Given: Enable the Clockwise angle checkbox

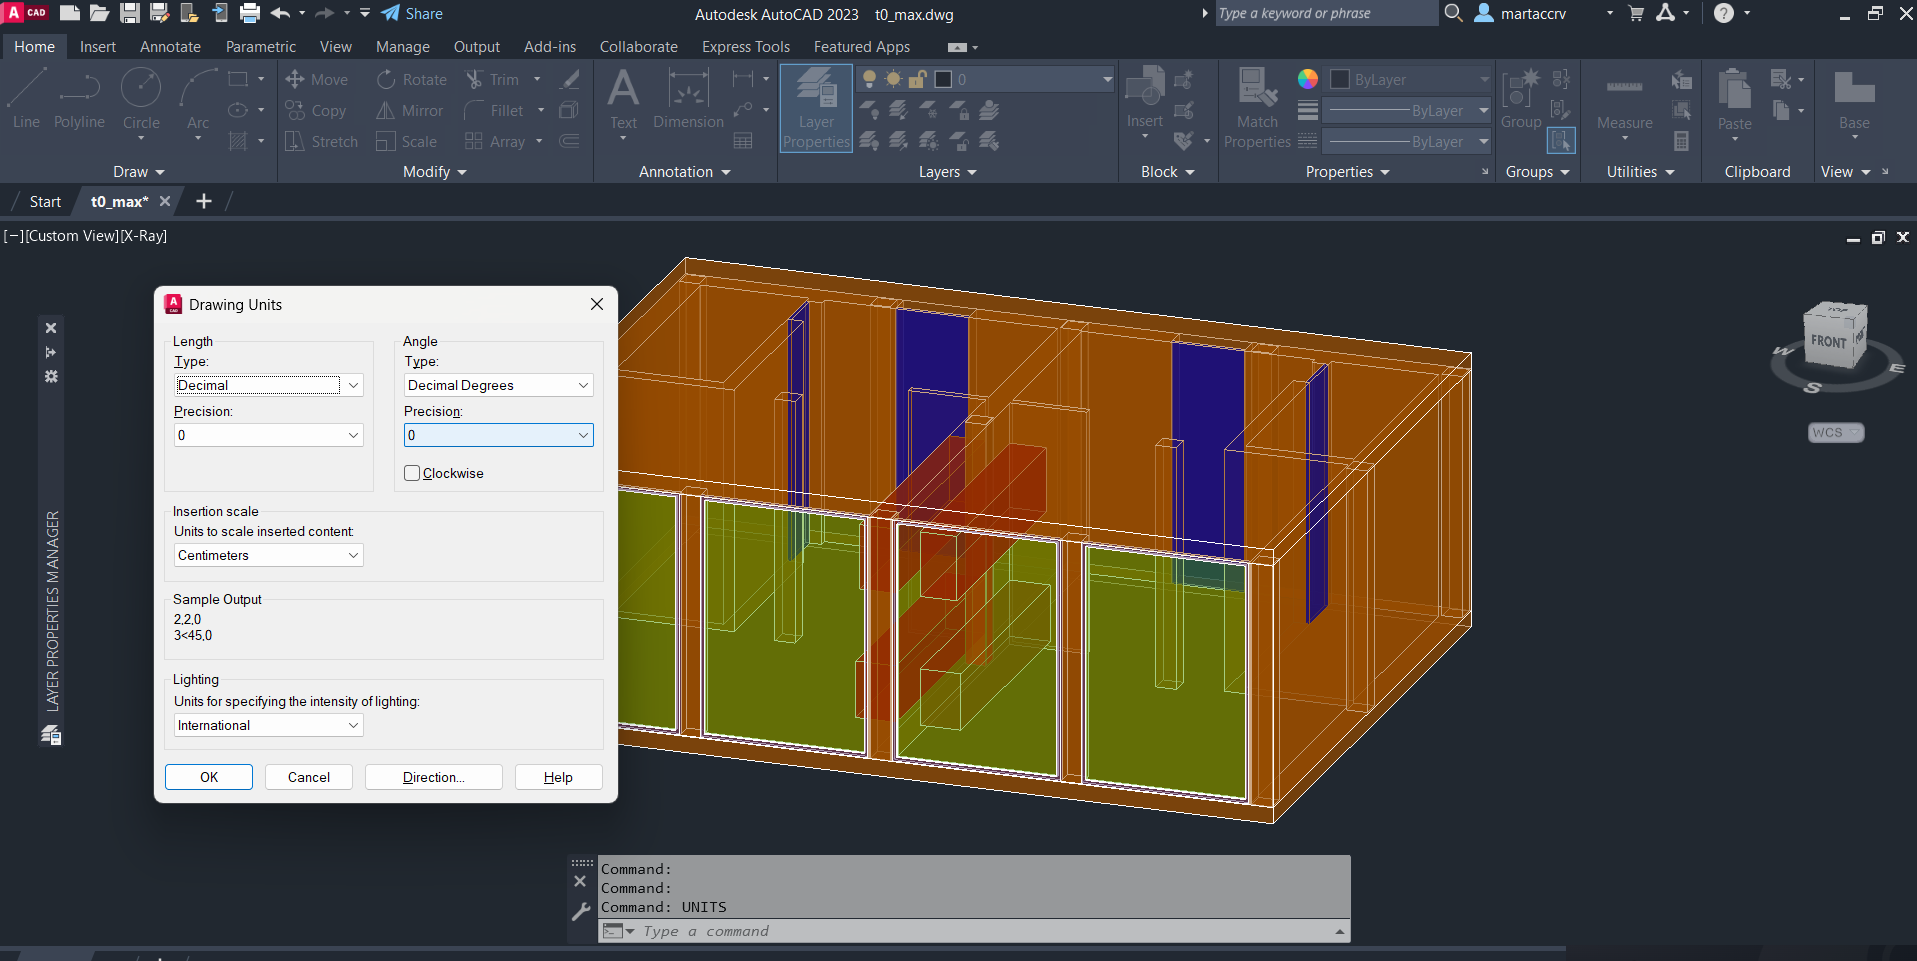Looking at the screenshot, I should tap(412, 473).
